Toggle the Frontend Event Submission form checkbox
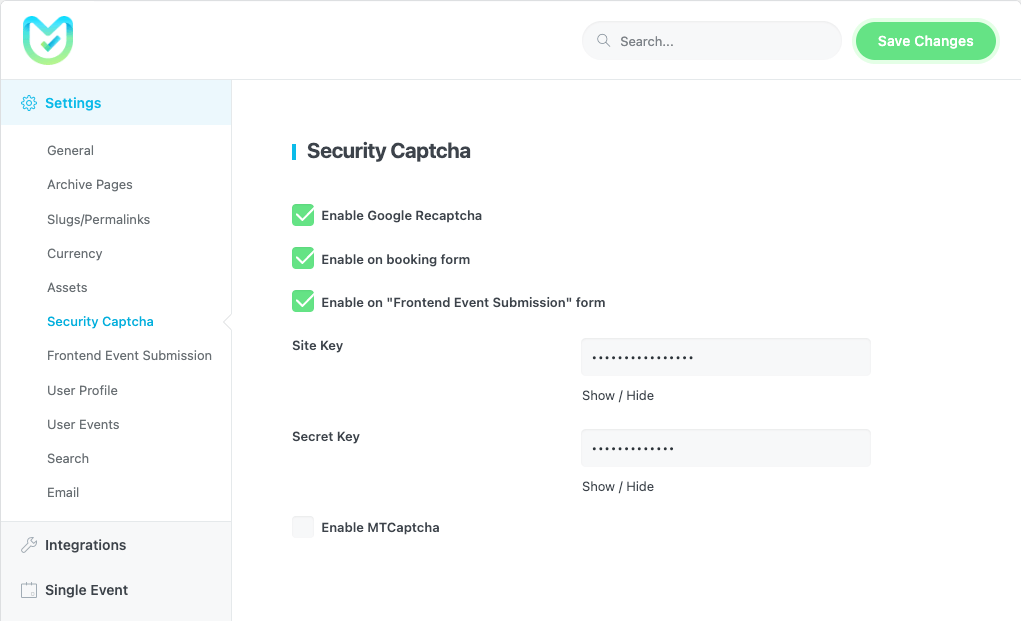1021x621 pixels. click(x=303, y=301)
